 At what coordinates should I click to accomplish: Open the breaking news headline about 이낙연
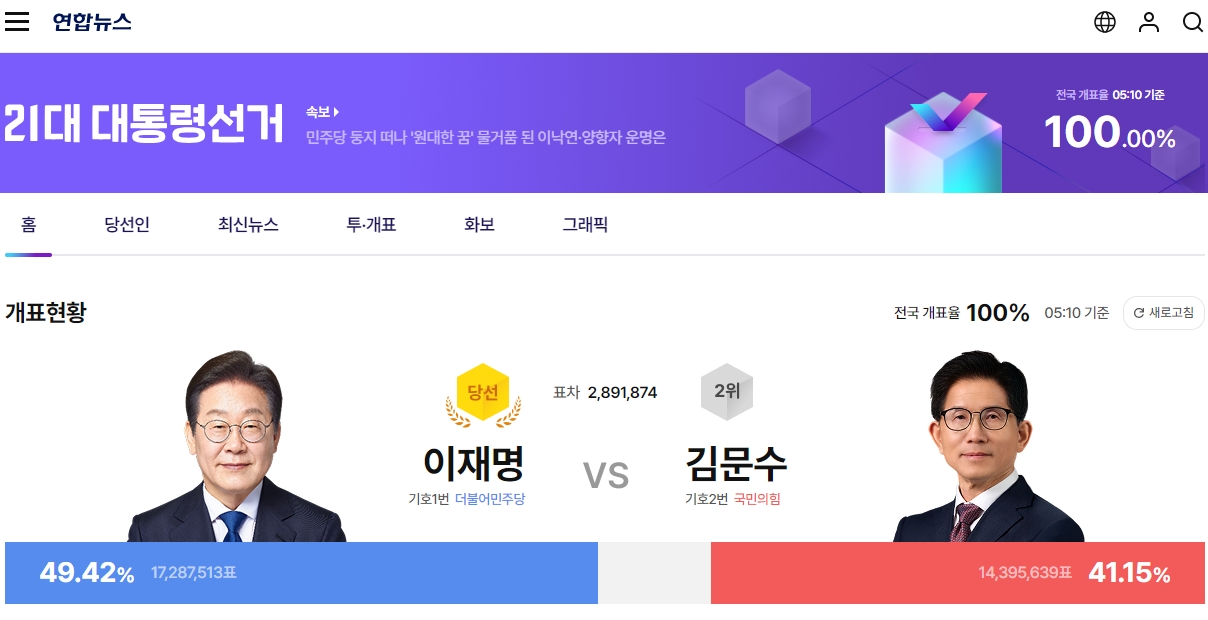click(x=486, y=137)
